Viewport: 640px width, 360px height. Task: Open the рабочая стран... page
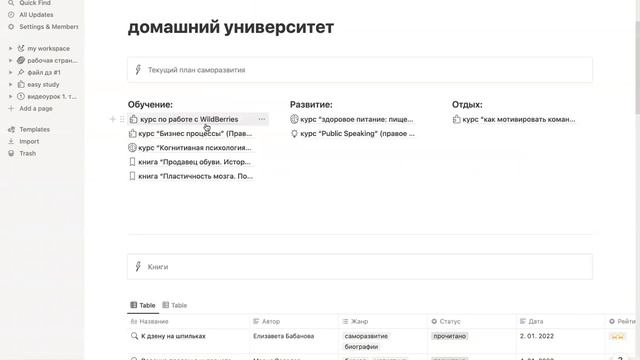52,60
